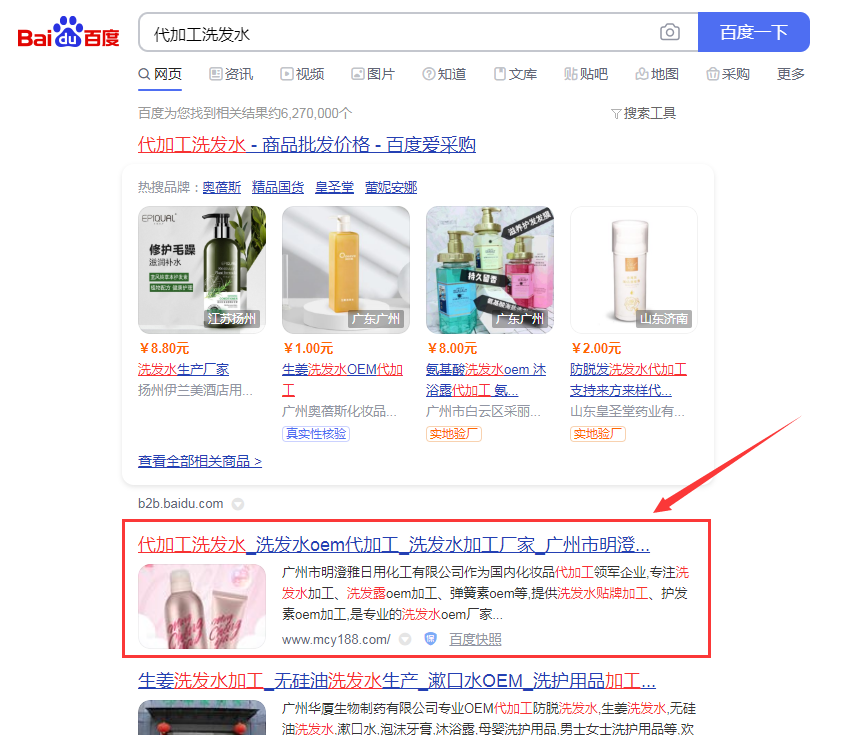Screen dimensions: 845x735
Task: Click 实地验厂 badge under 山东皇圣堂药业
Action: 598,434
